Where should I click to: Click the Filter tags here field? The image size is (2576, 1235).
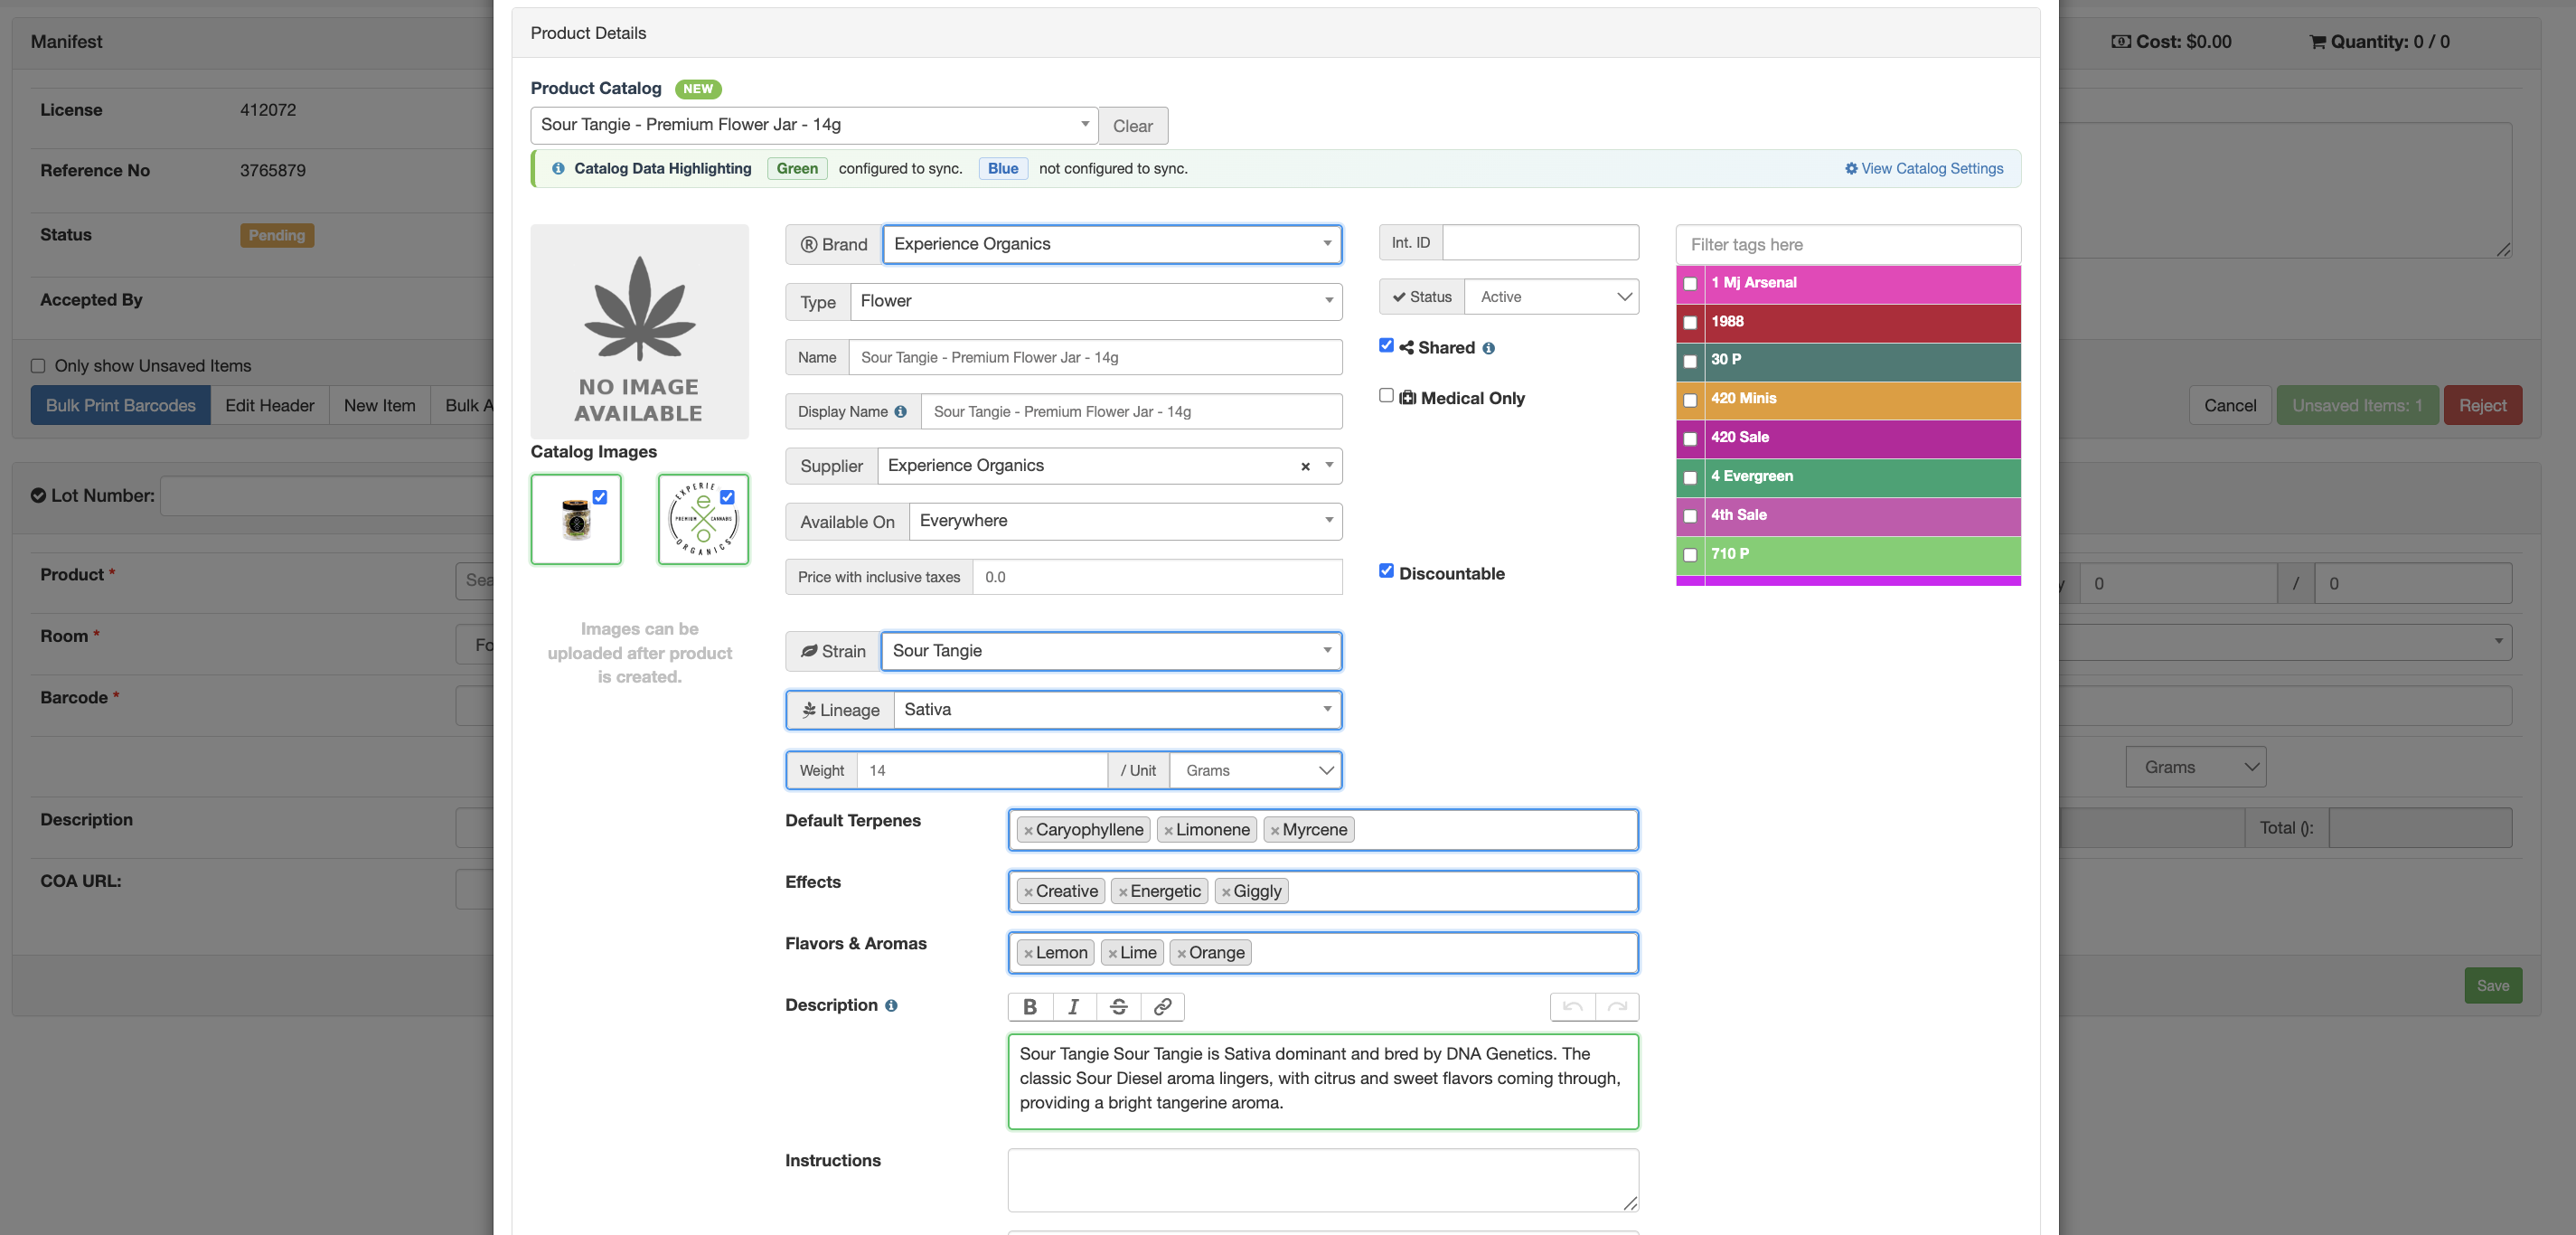pos(1848,244)
